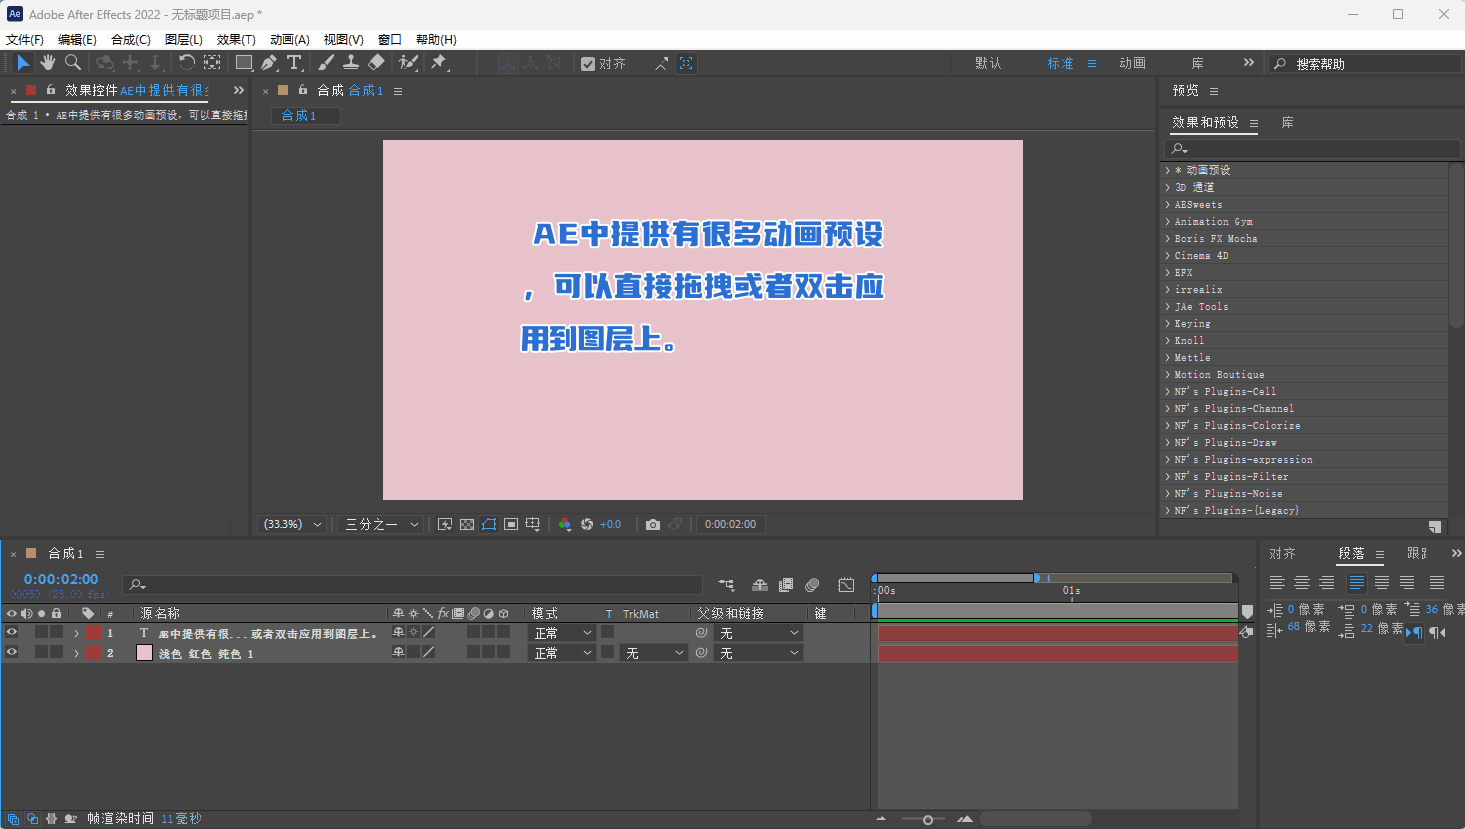The image size is (1465, 829).
Task: Select the Eraser tool
Action: click(376, 63)
